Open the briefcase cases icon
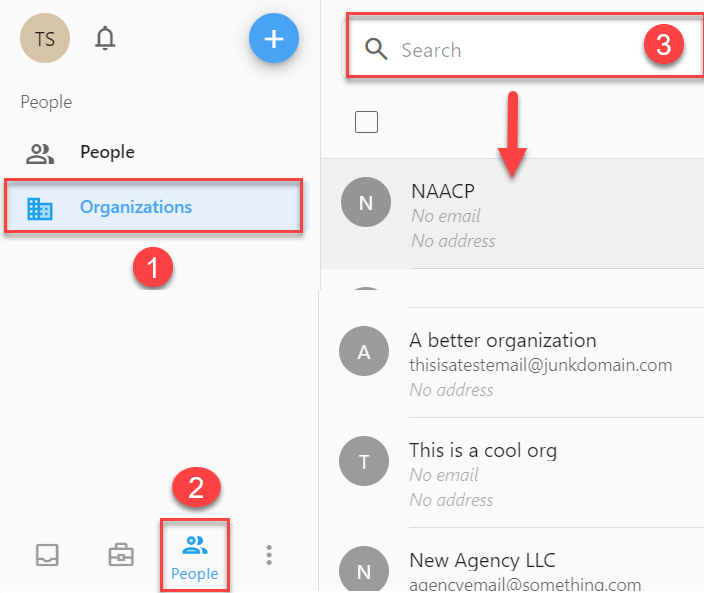The width and height of the screenshot is (704, 593). [121, 555]
